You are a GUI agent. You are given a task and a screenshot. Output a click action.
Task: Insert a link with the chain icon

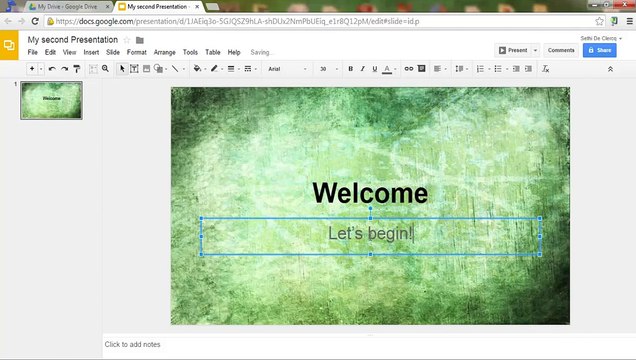409,69
